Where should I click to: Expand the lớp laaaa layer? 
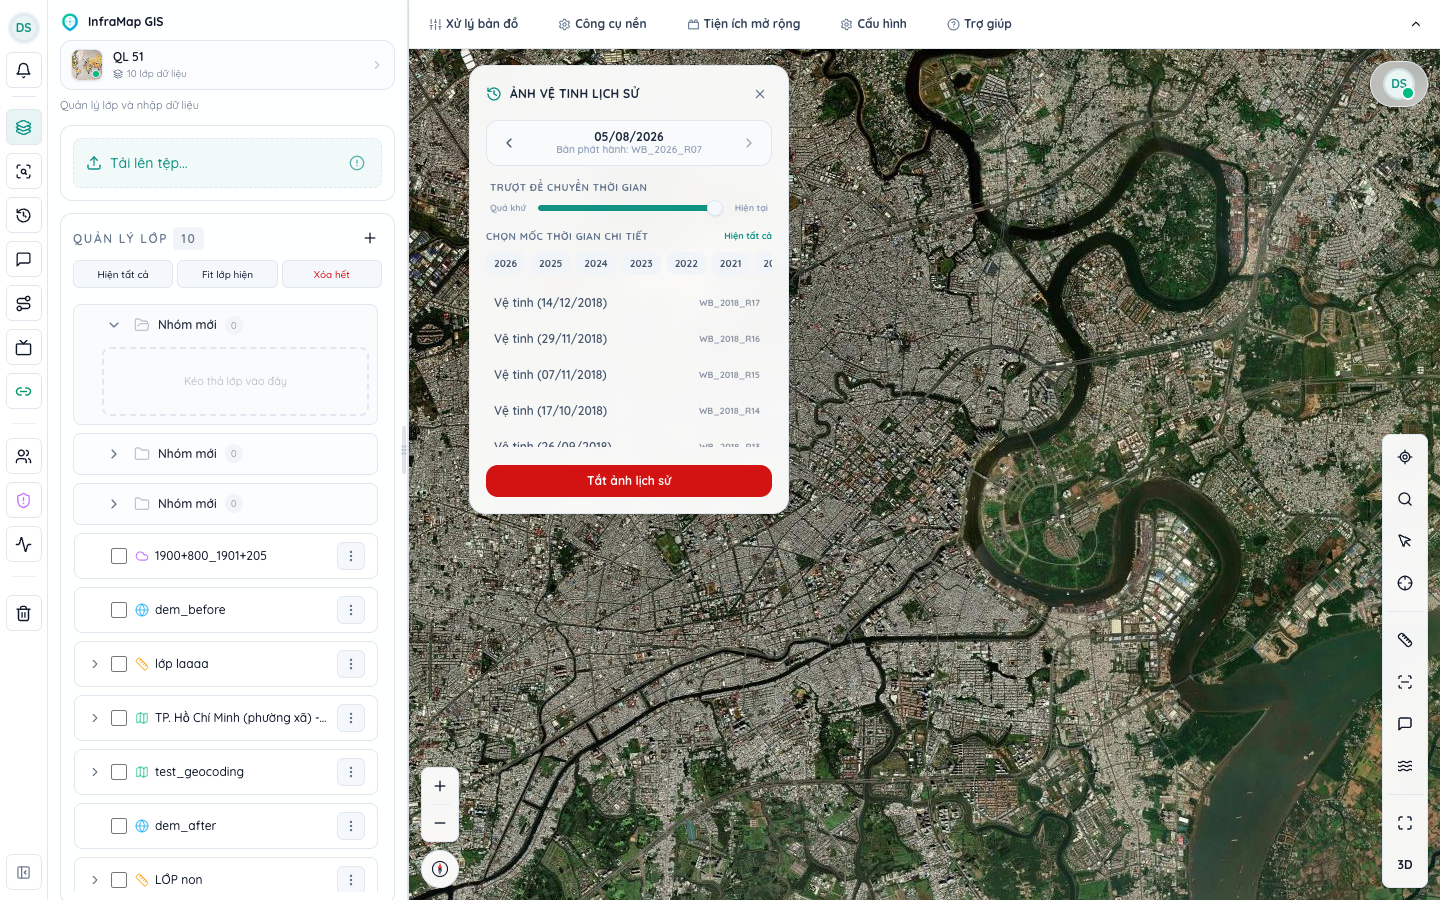tap(95, 664)
